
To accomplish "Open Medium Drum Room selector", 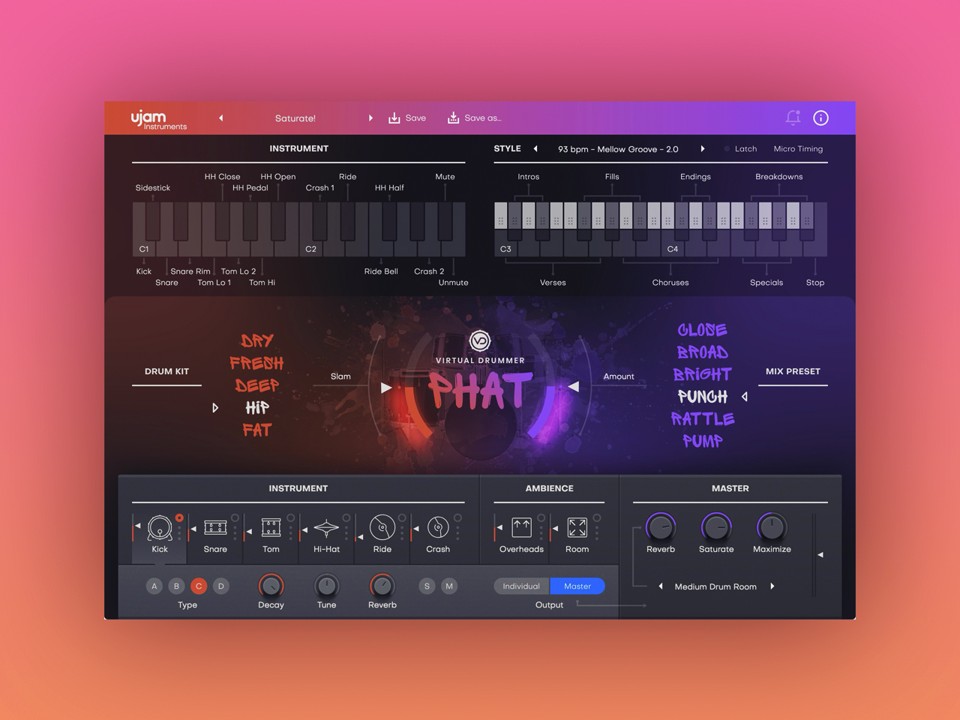I will click(715, 587).
